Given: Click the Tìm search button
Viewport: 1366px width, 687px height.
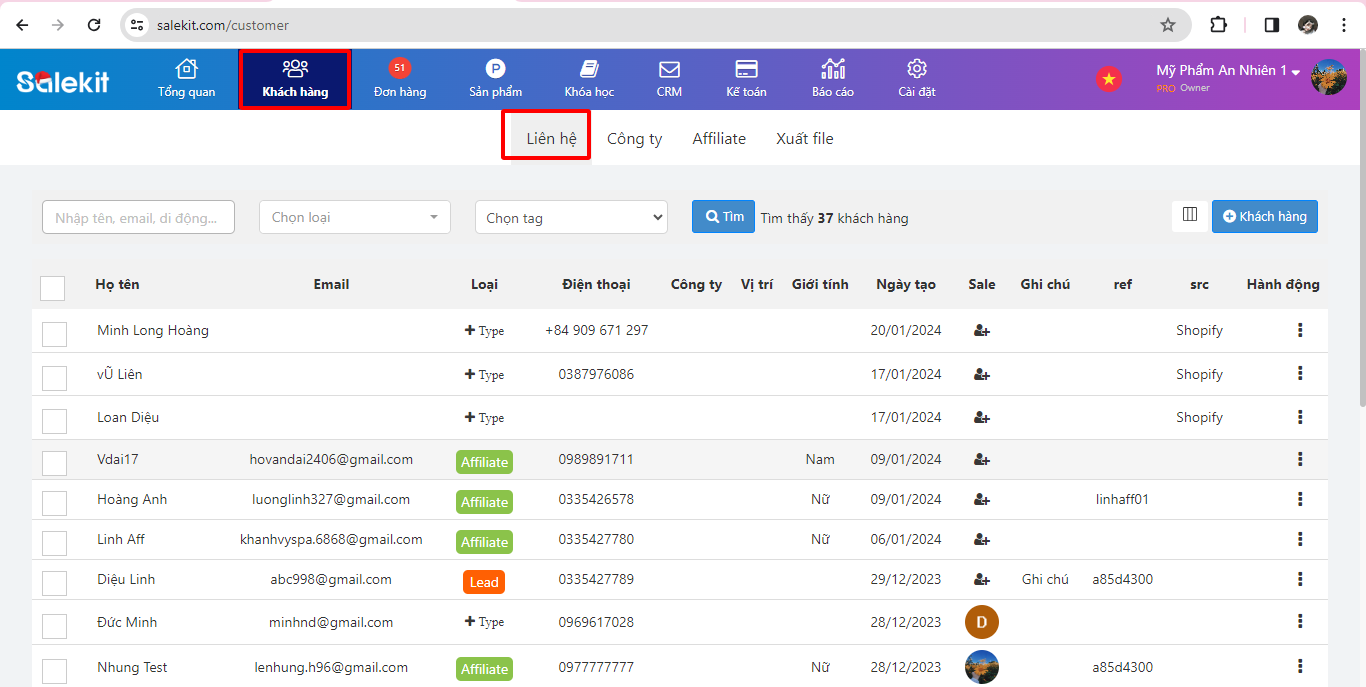Looking at the screenshot, I should point(723,217).
